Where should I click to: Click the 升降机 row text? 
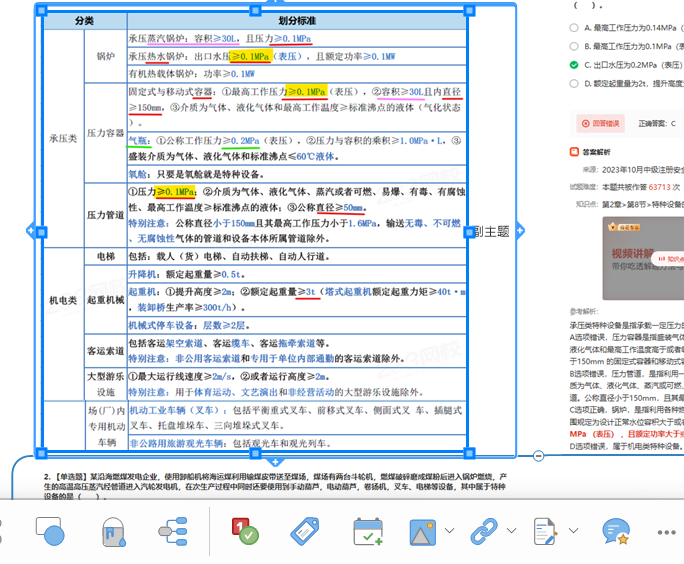coord(186,274)
